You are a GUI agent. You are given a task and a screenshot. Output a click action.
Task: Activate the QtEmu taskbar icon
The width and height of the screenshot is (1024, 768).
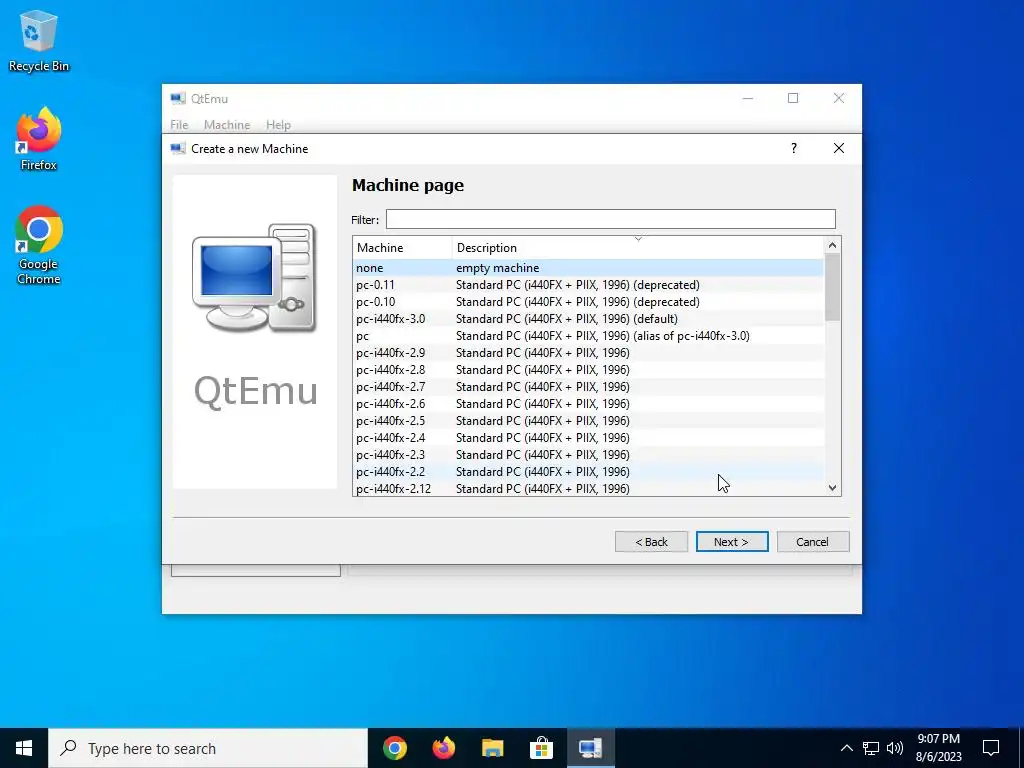590,748
